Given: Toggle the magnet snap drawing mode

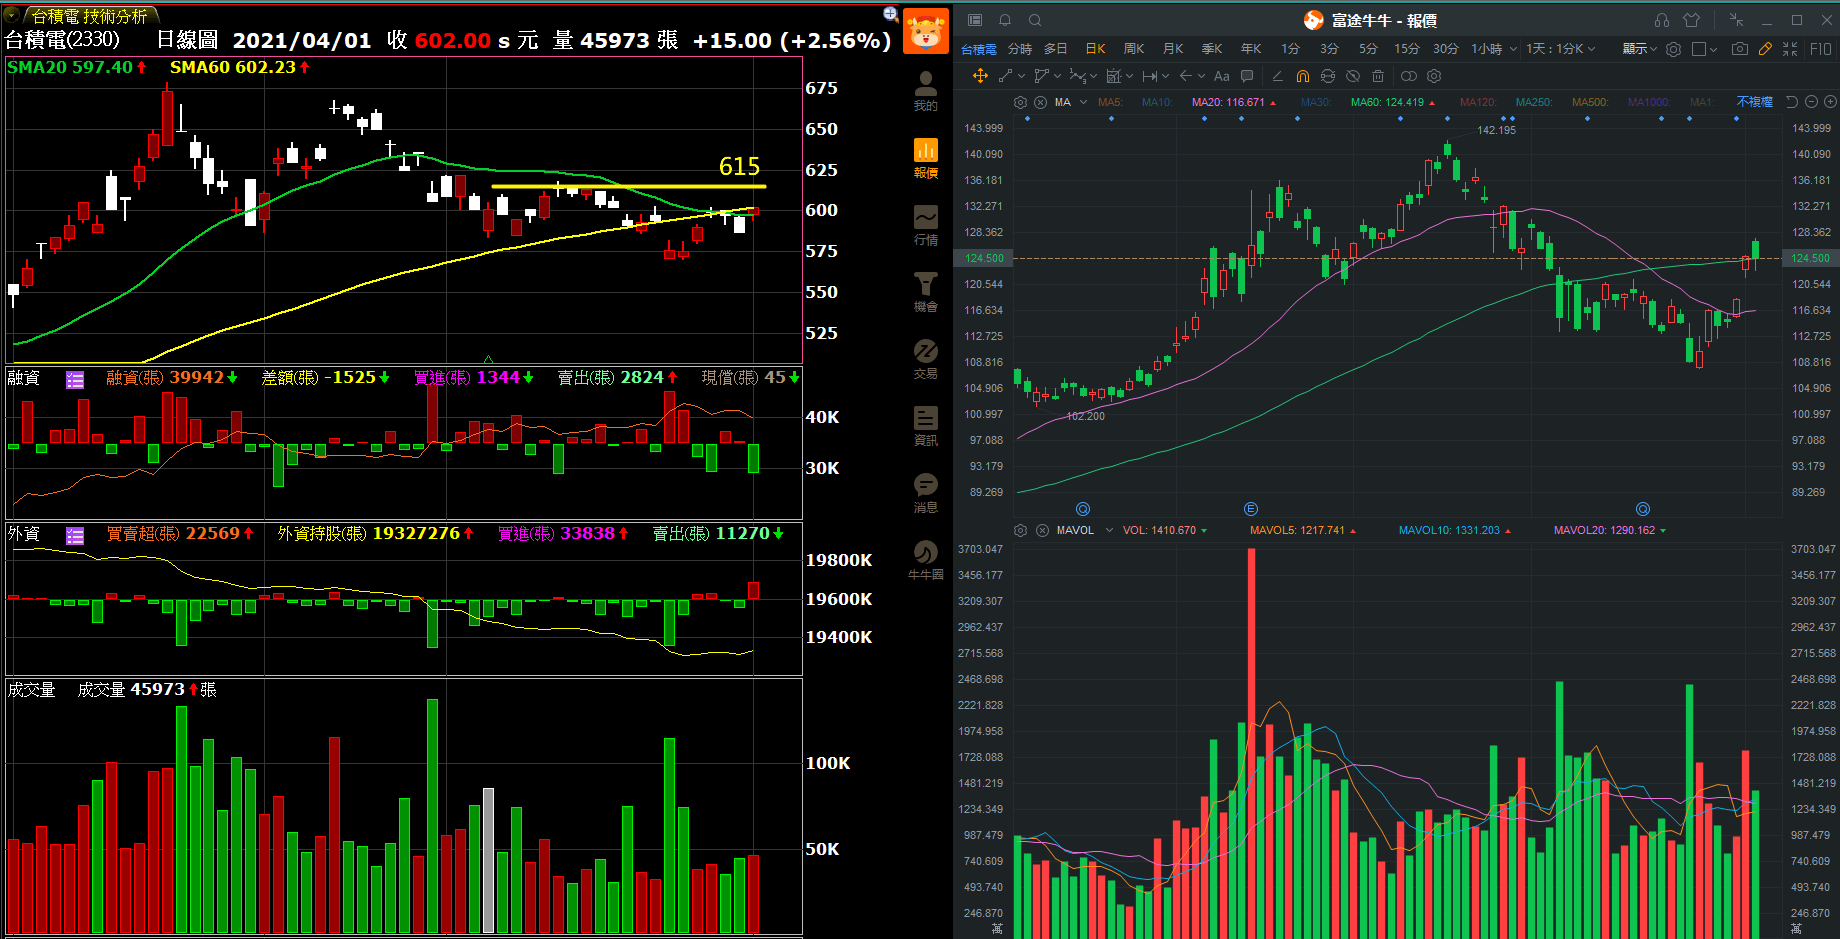Looking at the screenshot, I should click(x=1302, y=76).
